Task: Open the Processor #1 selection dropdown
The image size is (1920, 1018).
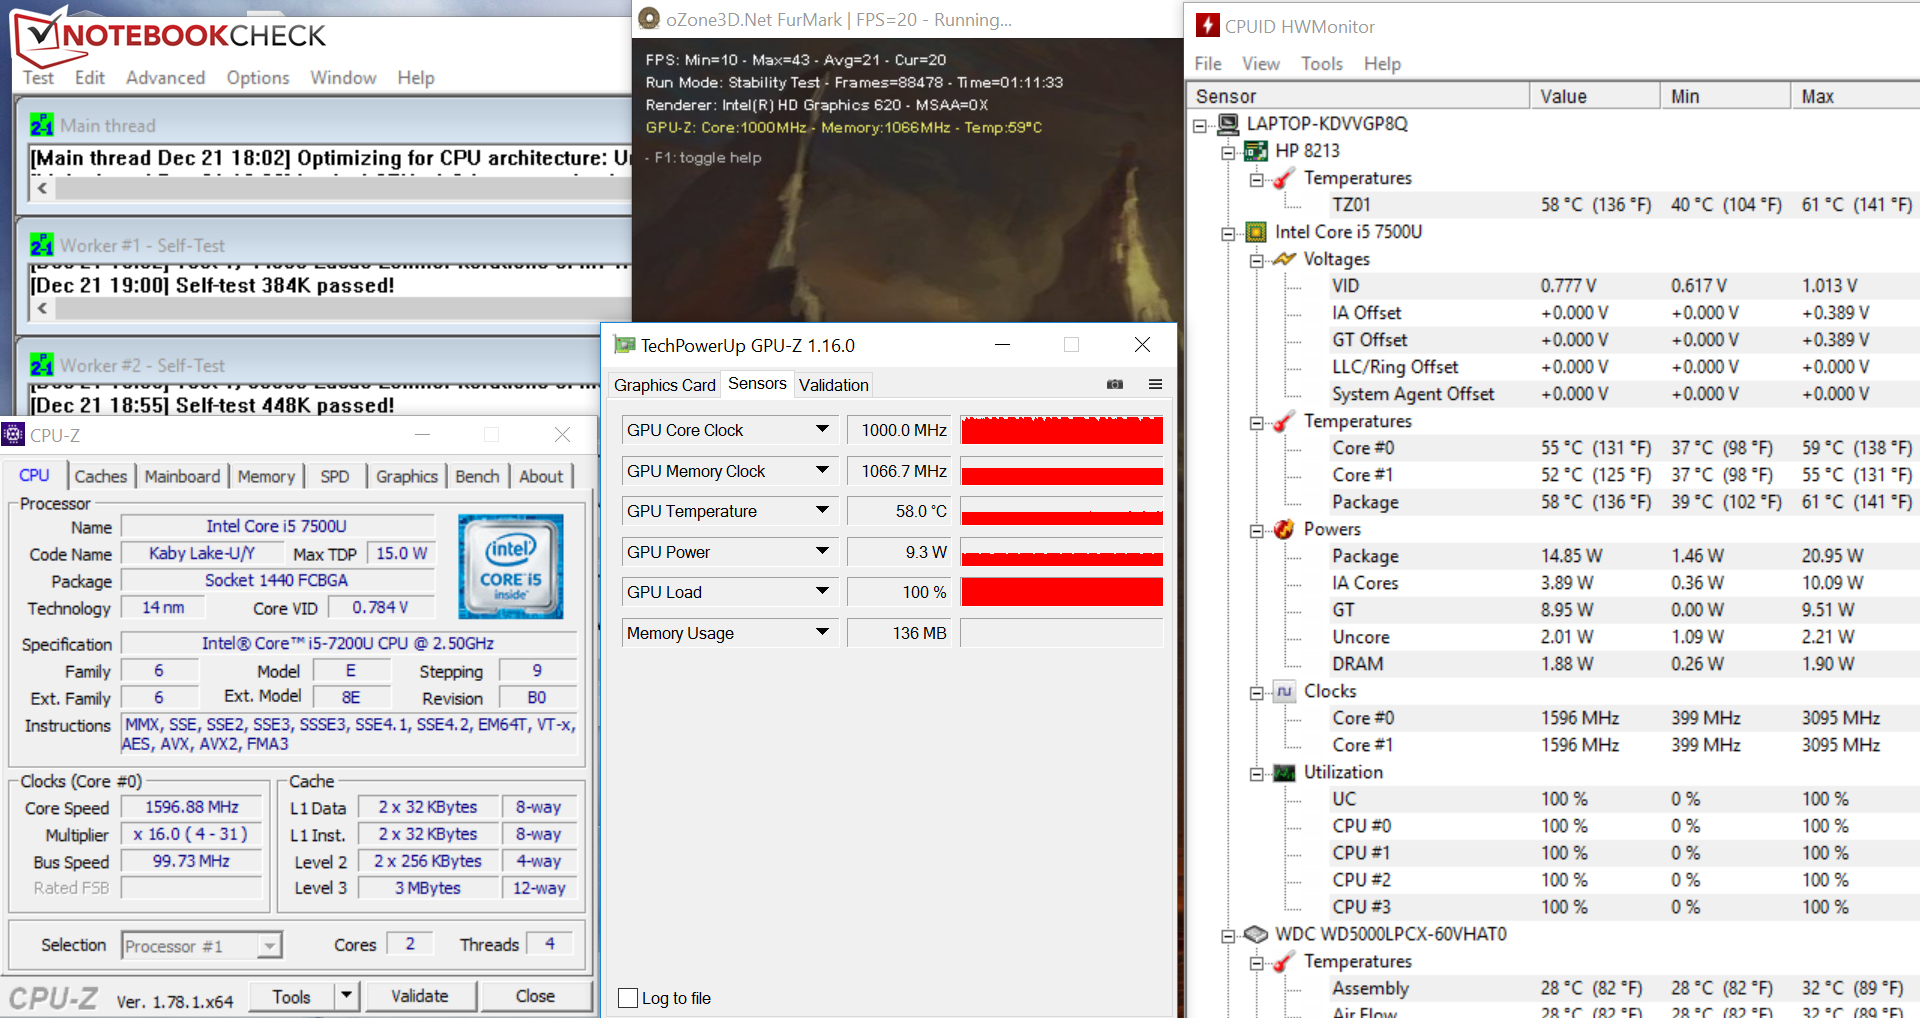Action: pyautogui.click(x=269, y=946)
